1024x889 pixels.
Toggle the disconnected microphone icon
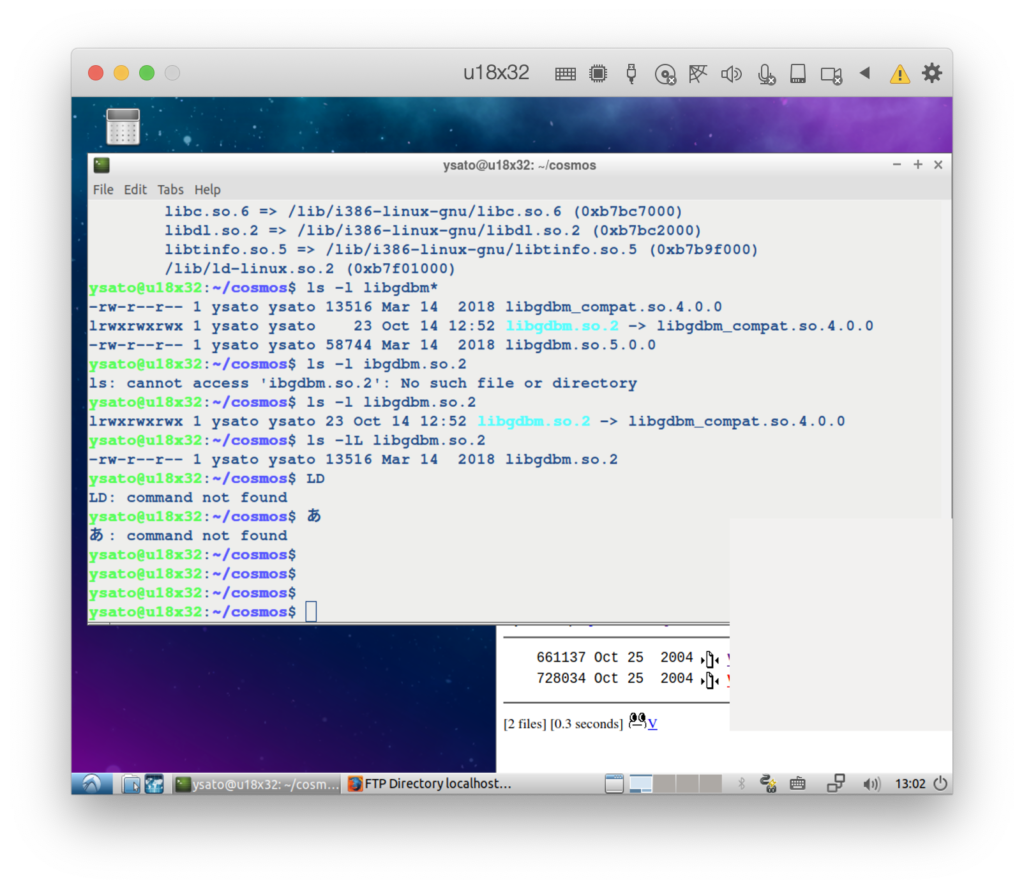pyautogui.click(x=766, y=73)
